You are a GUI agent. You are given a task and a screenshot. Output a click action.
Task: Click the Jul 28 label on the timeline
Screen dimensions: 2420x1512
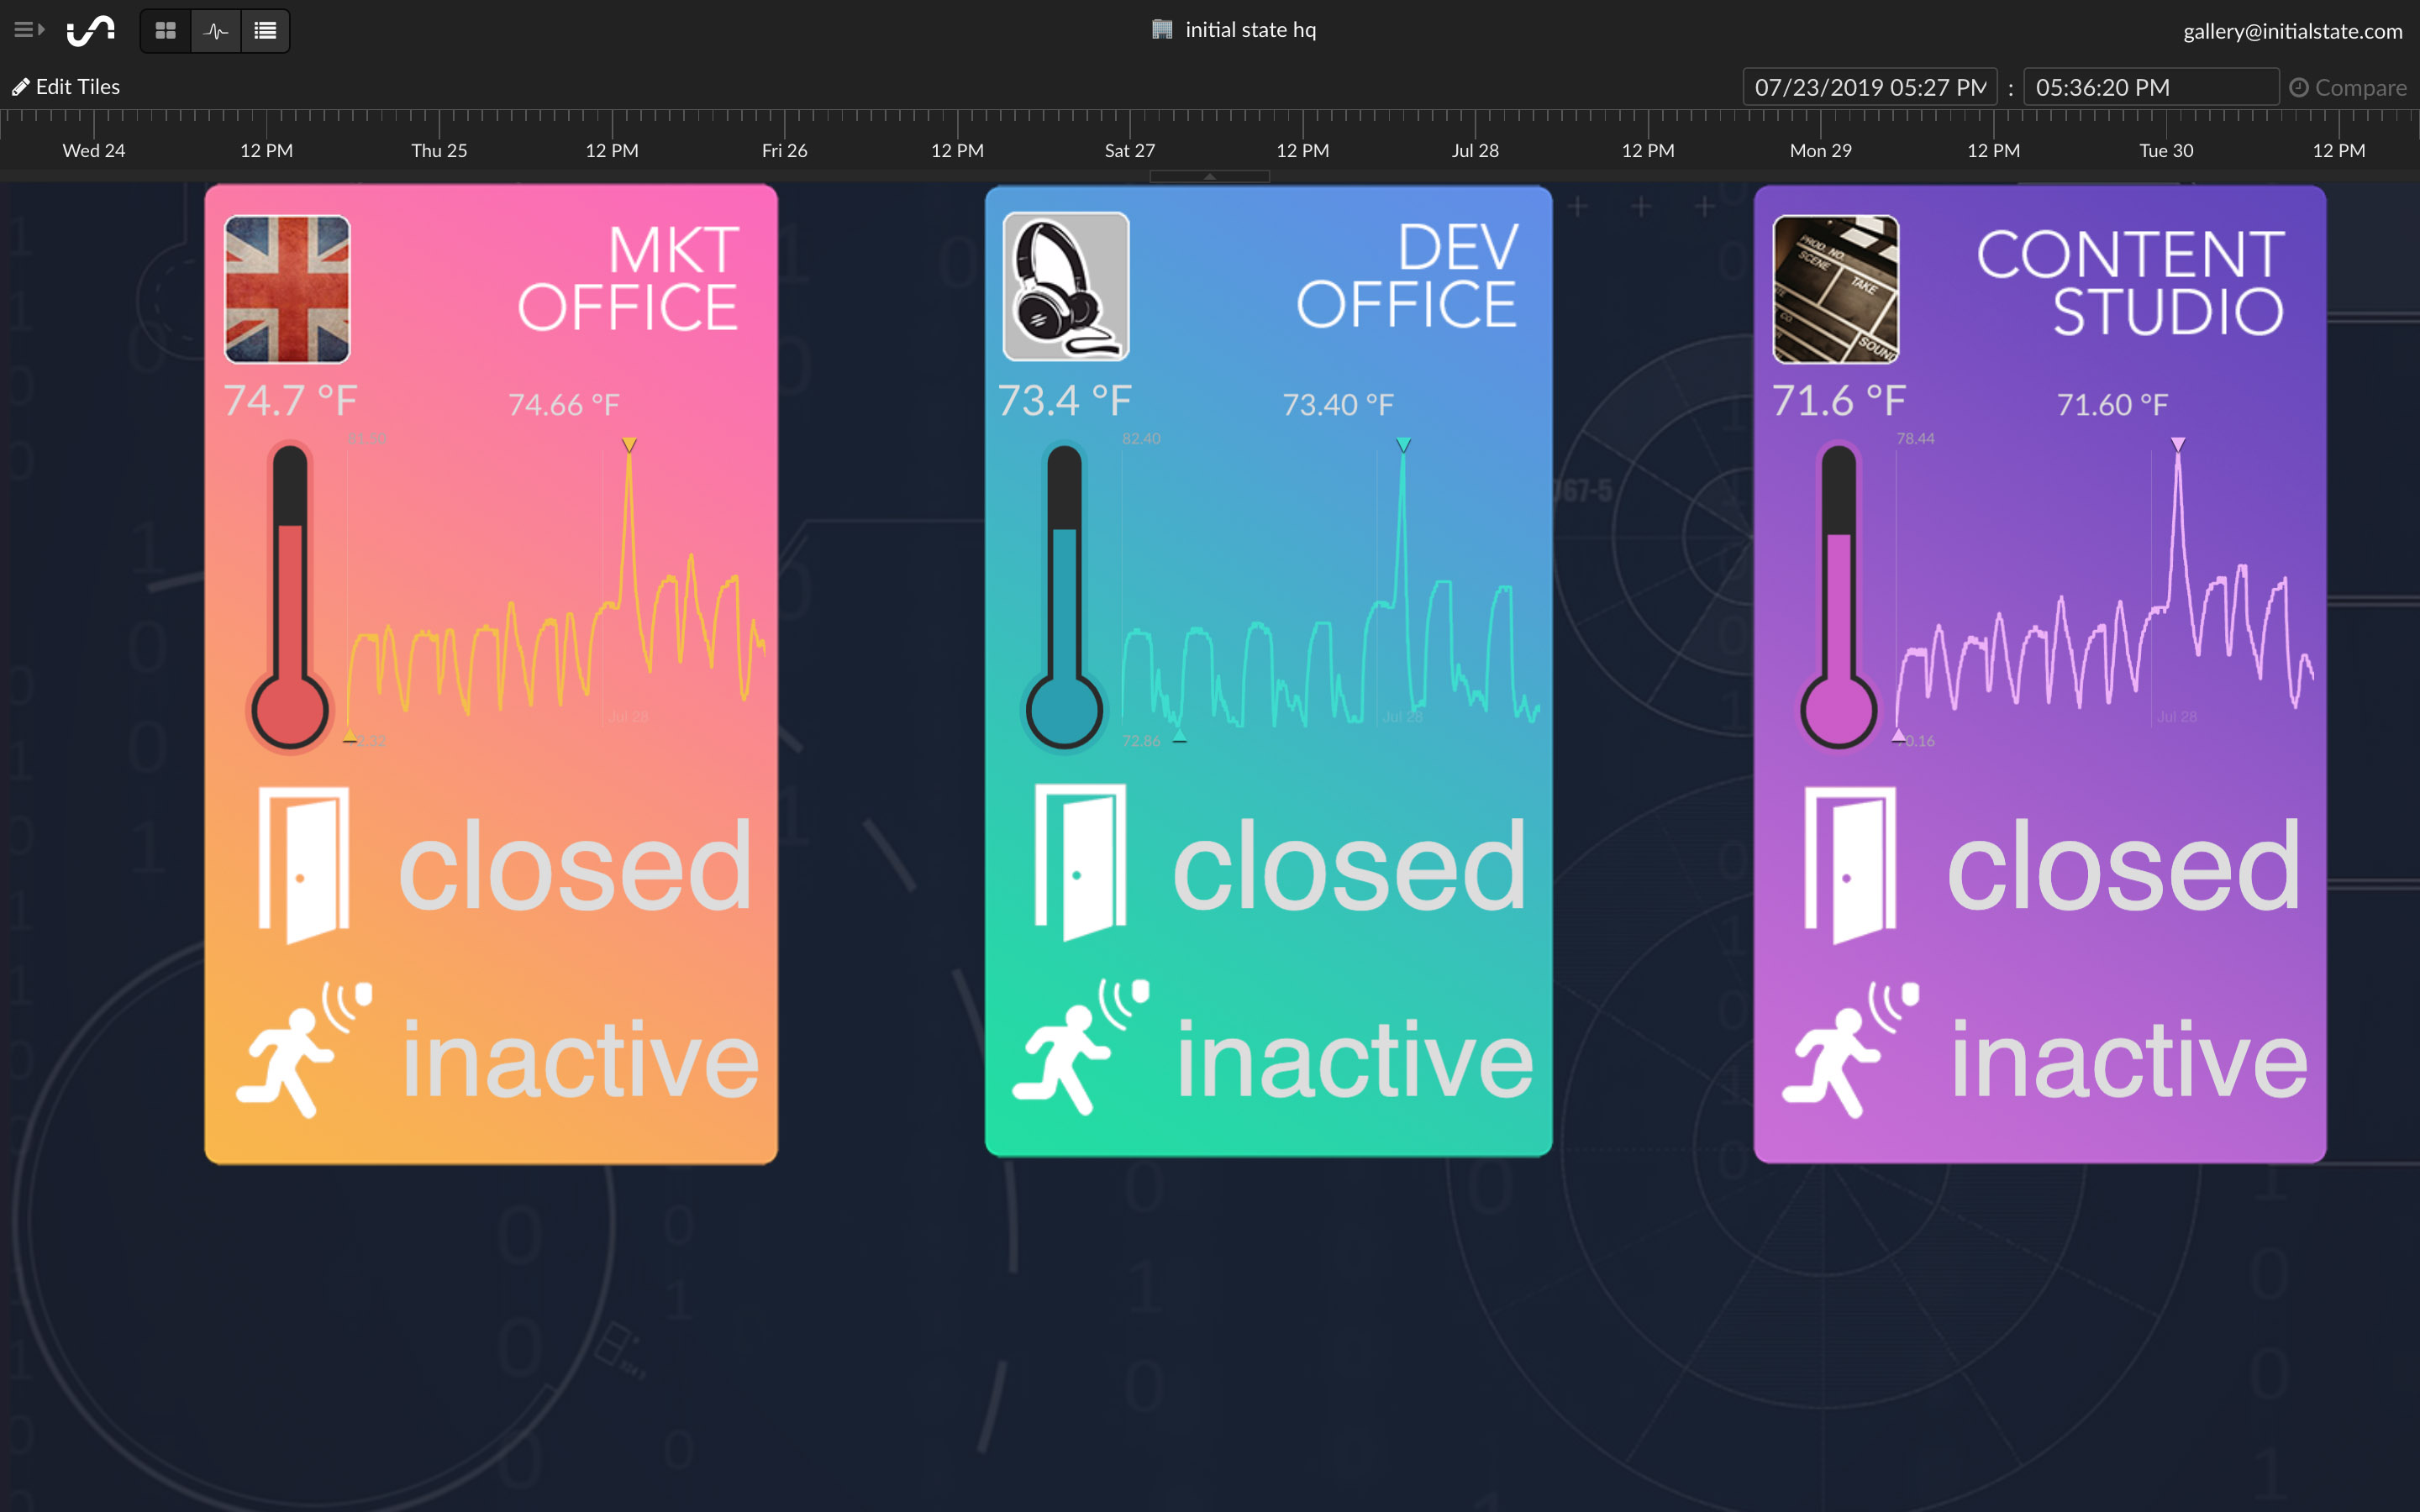coord(1474,150)
